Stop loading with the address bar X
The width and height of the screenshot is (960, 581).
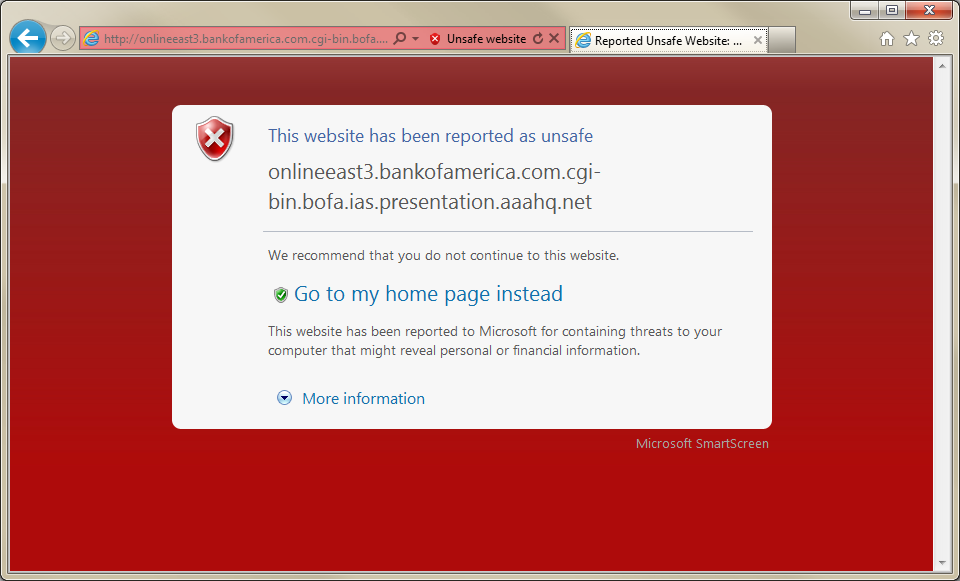554,38
